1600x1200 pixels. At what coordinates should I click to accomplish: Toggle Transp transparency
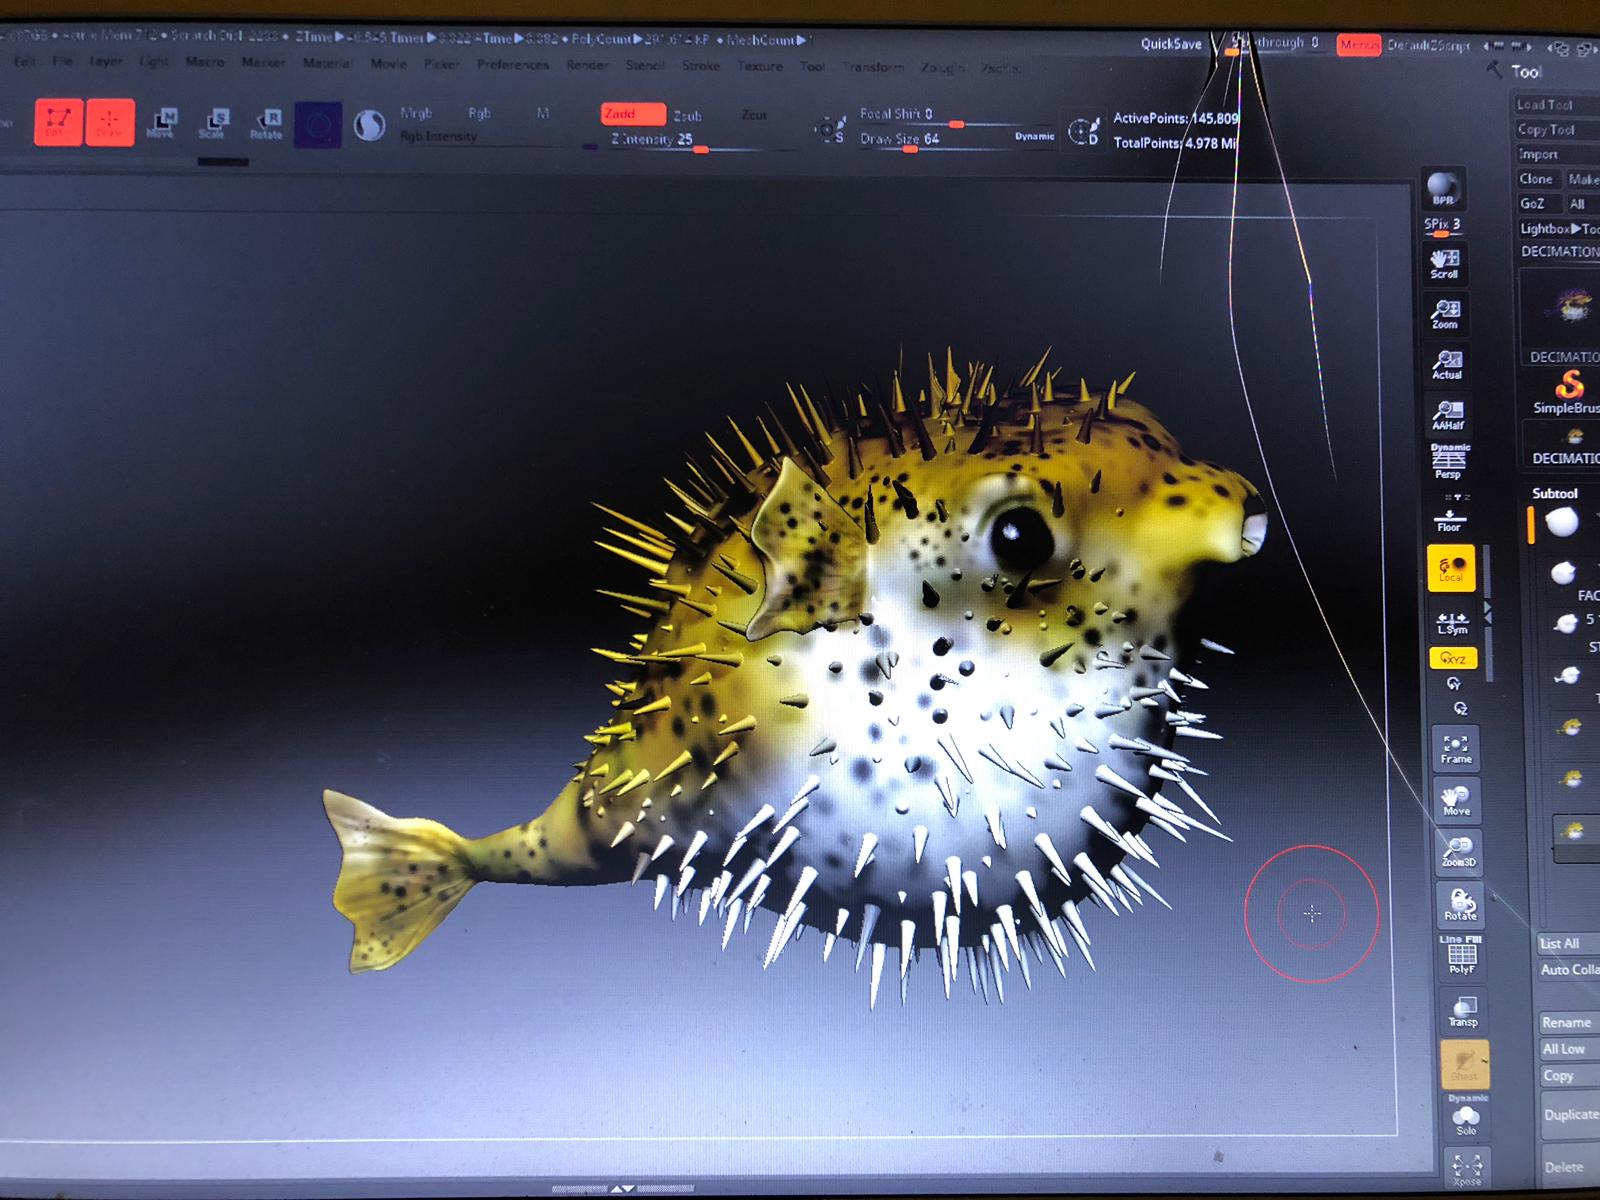1463,1010
